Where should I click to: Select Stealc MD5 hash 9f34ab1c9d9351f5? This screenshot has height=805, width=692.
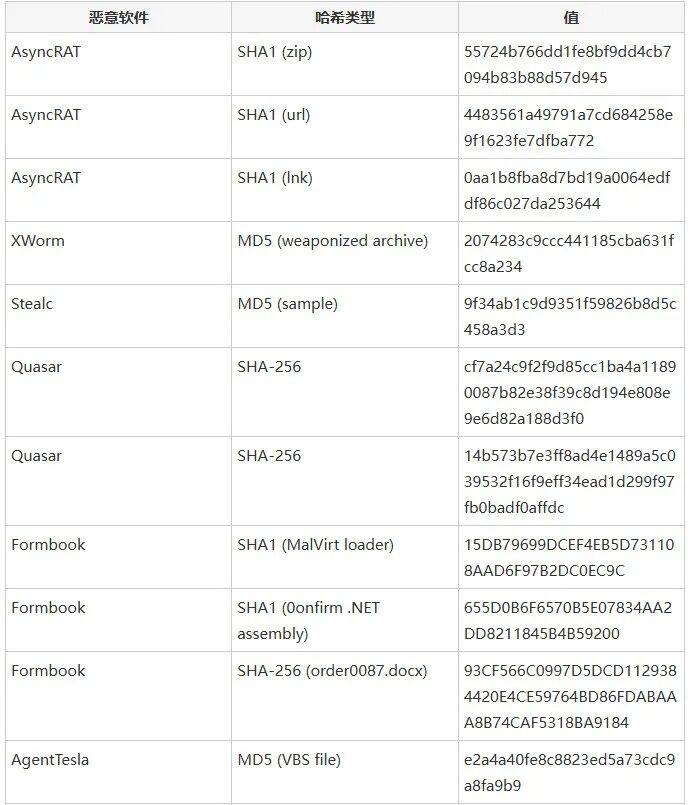tap(570, 317)
